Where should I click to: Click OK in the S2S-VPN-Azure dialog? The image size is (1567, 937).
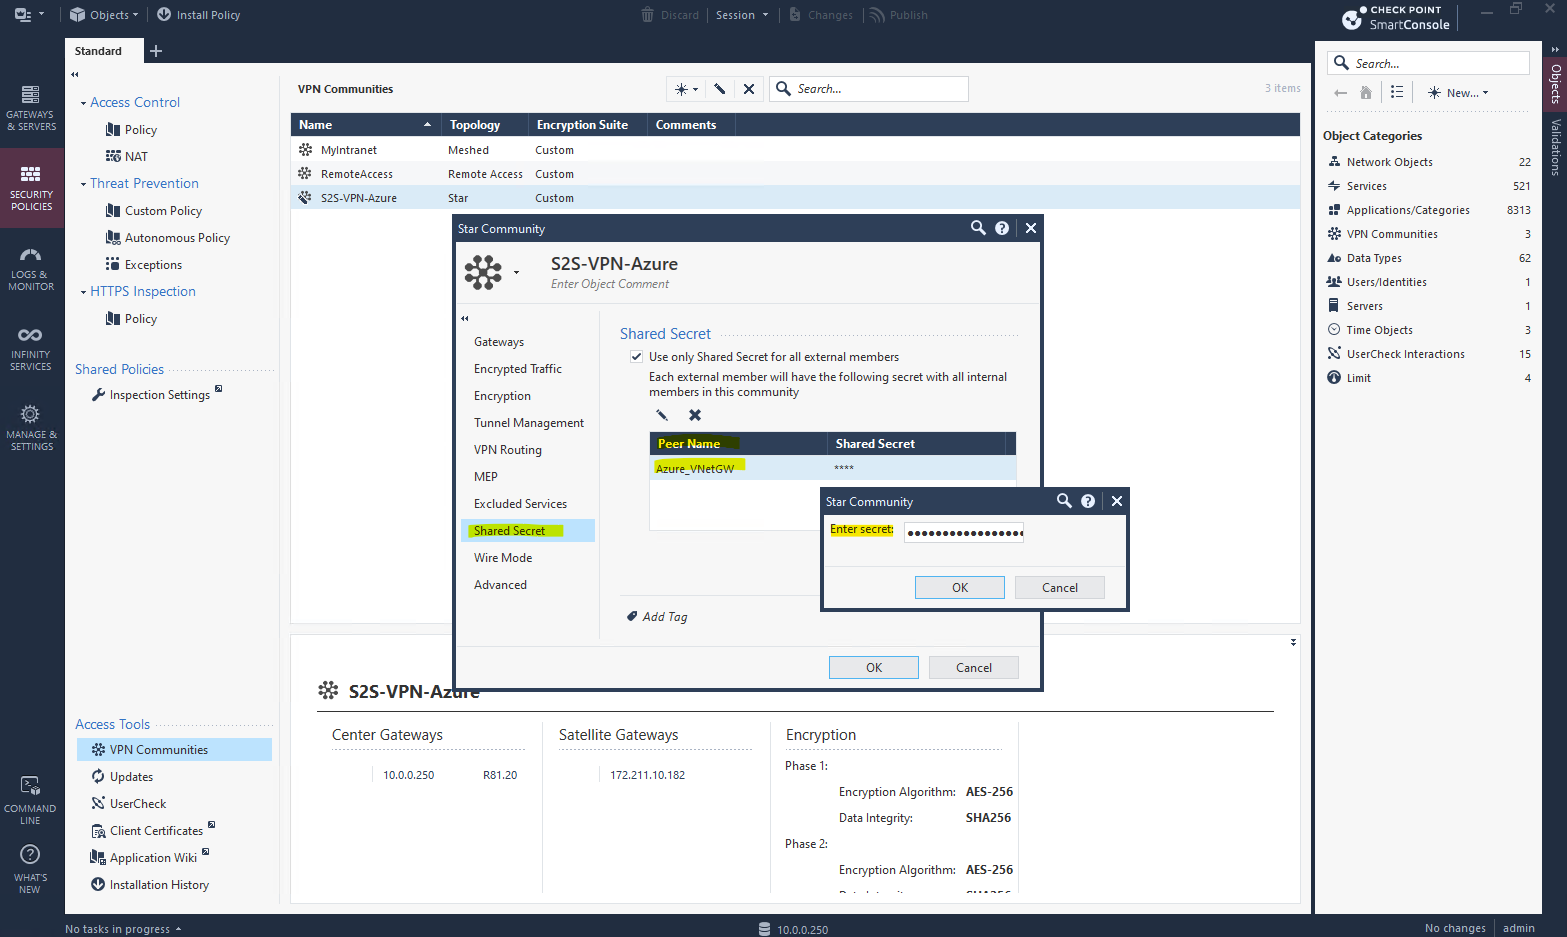point(874,667)
